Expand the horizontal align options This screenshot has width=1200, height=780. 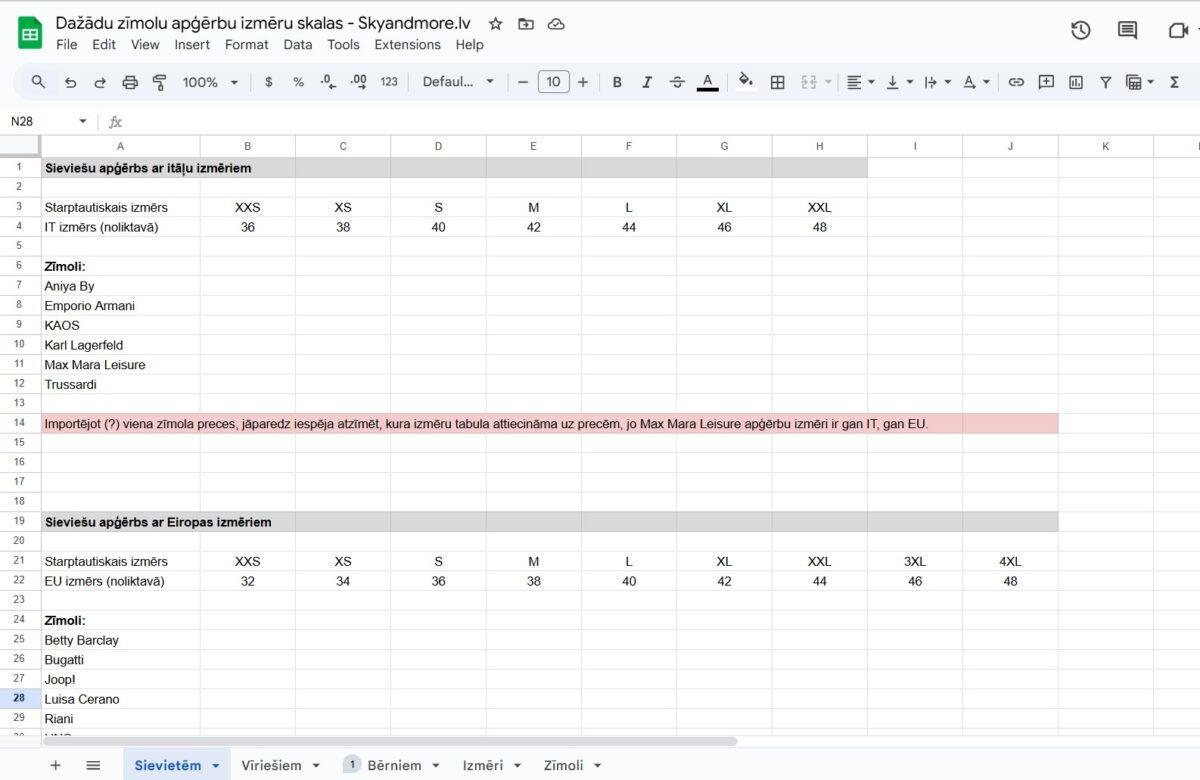point(868,82)
